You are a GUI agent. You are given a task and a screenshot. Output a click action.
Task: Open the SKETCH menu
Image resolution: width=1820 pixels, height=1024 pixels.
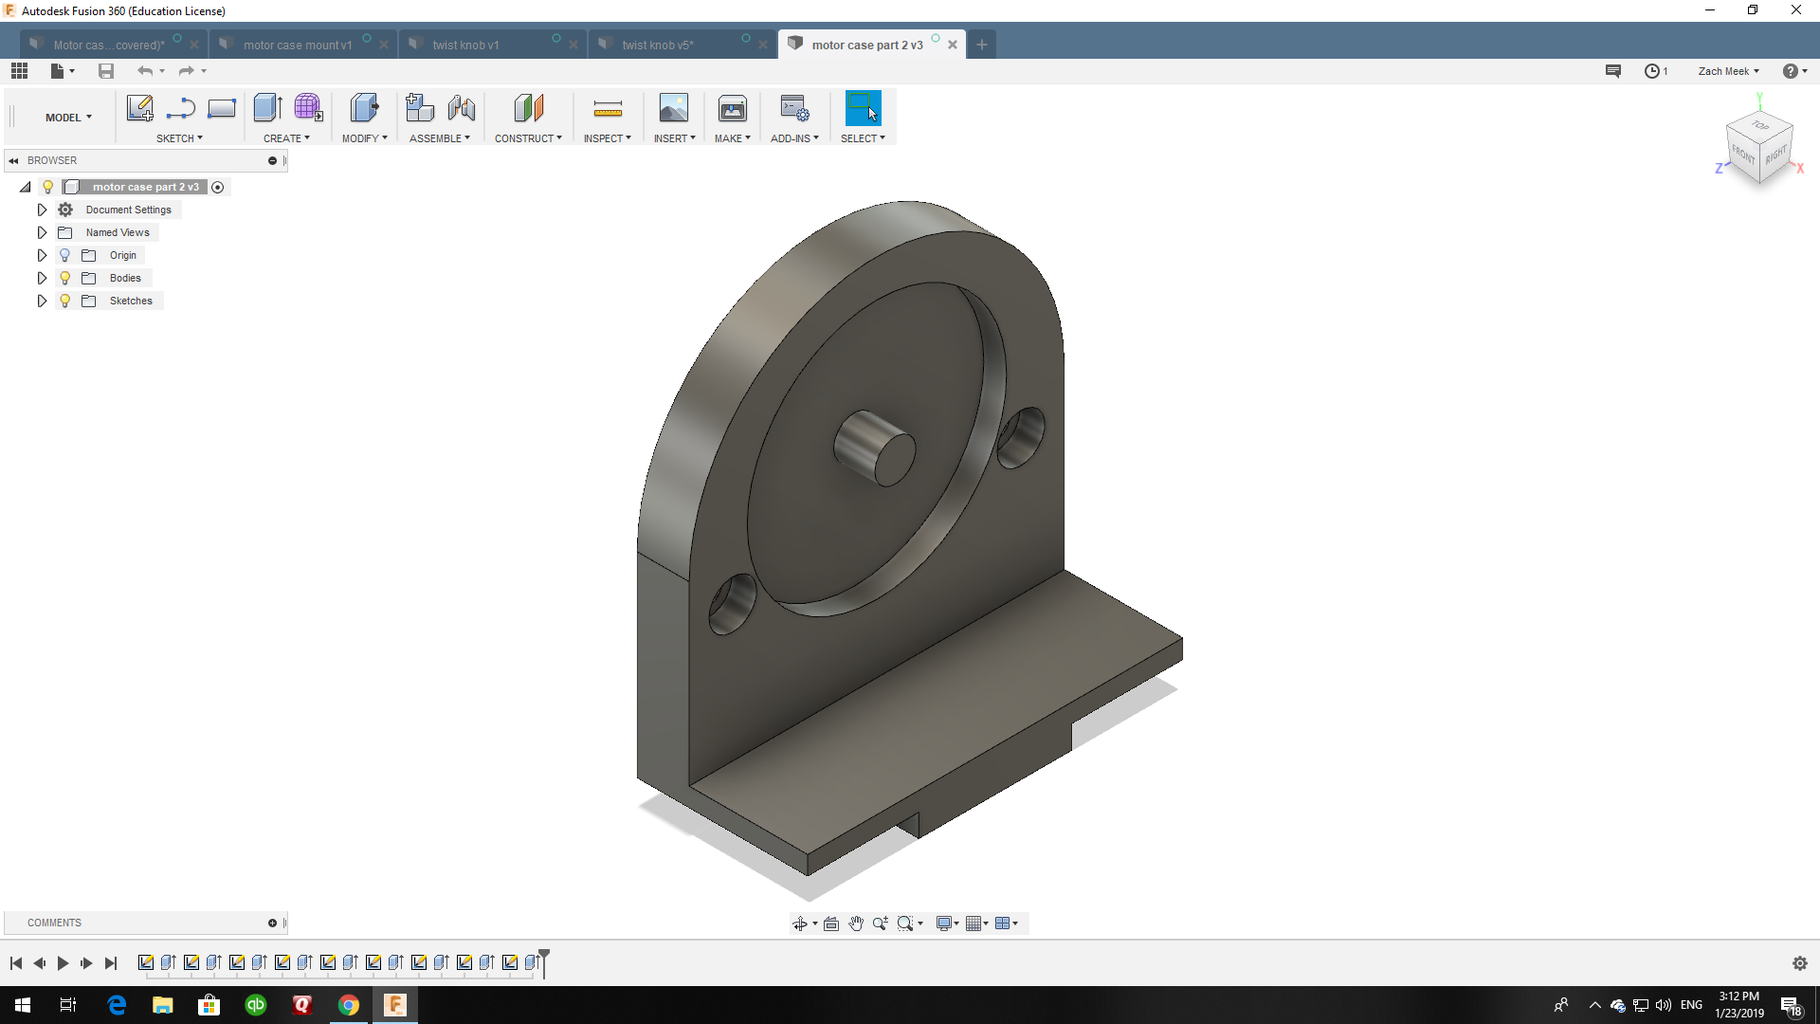[180, 138]
